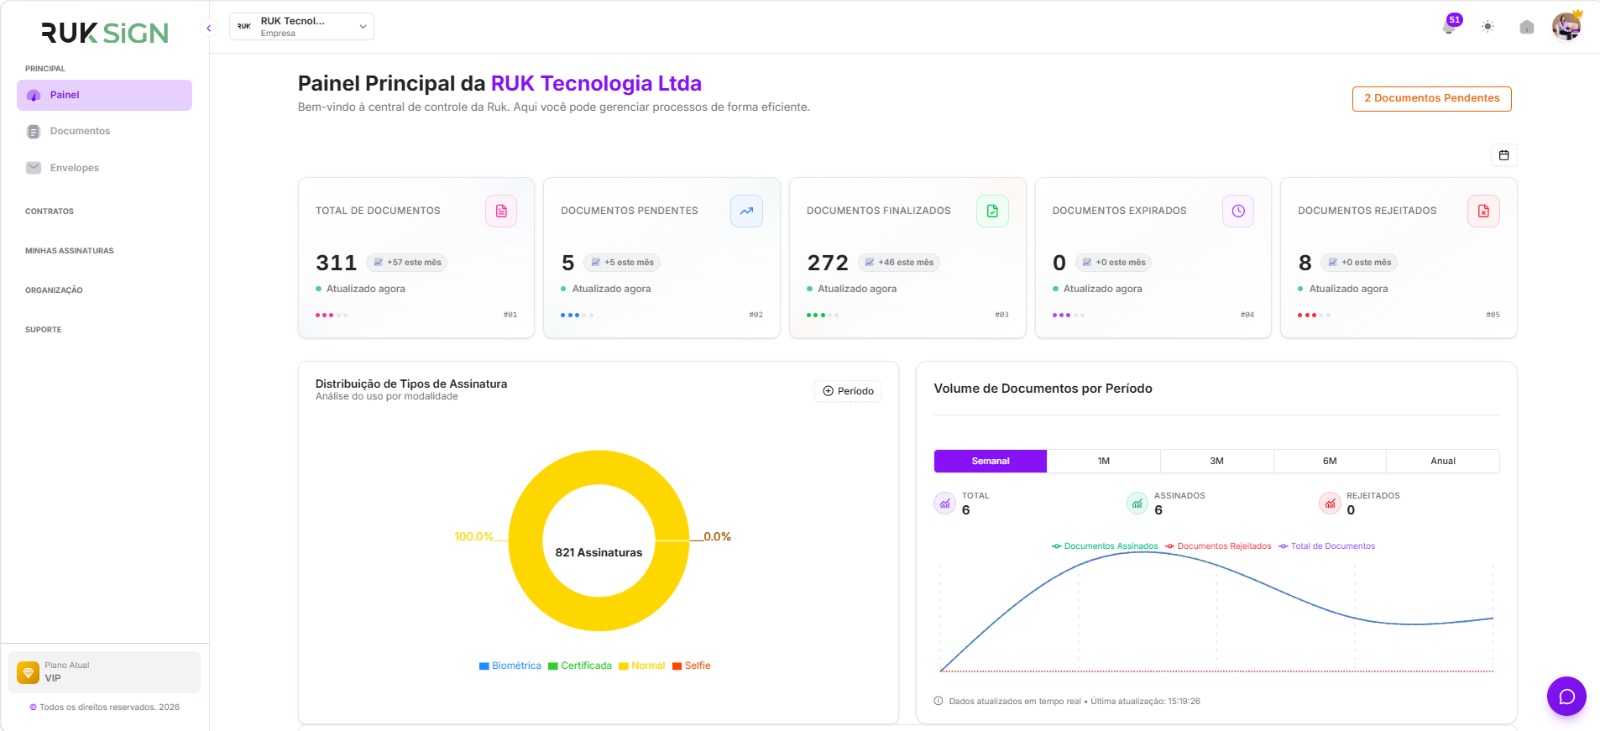Image resolution: width=1600 pixels, height=731 pixels.
Task: Toggle light/dark theme sun icon
Action: coord(1488,27)
